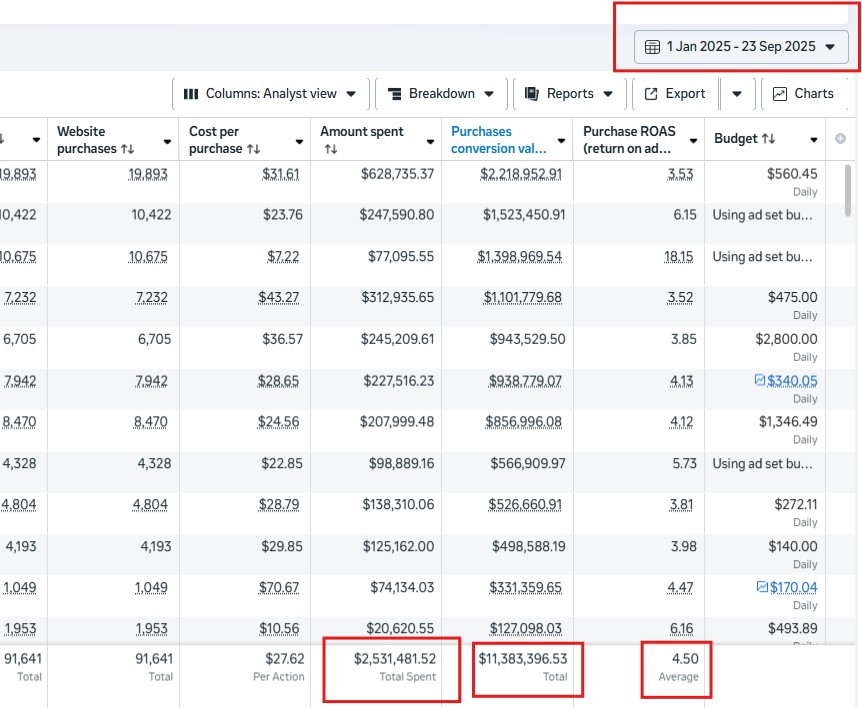Click the $2,531,481.52 Total Spent cell

click(395, 659)
